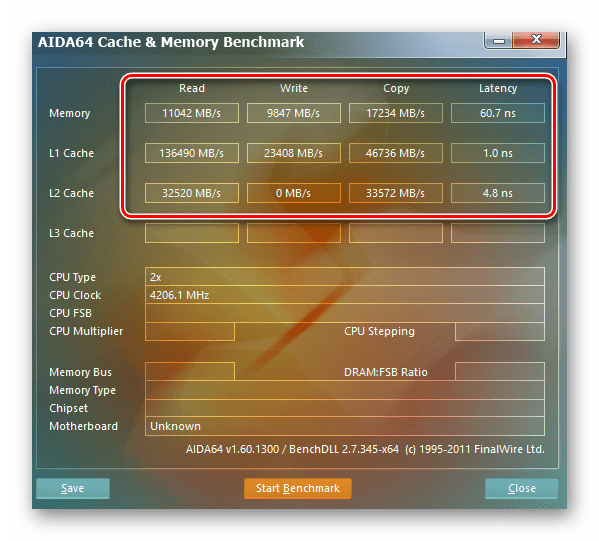Click the CPU Clock 4206.1 MHz field

pyautogui.click(x=345, y=295)
